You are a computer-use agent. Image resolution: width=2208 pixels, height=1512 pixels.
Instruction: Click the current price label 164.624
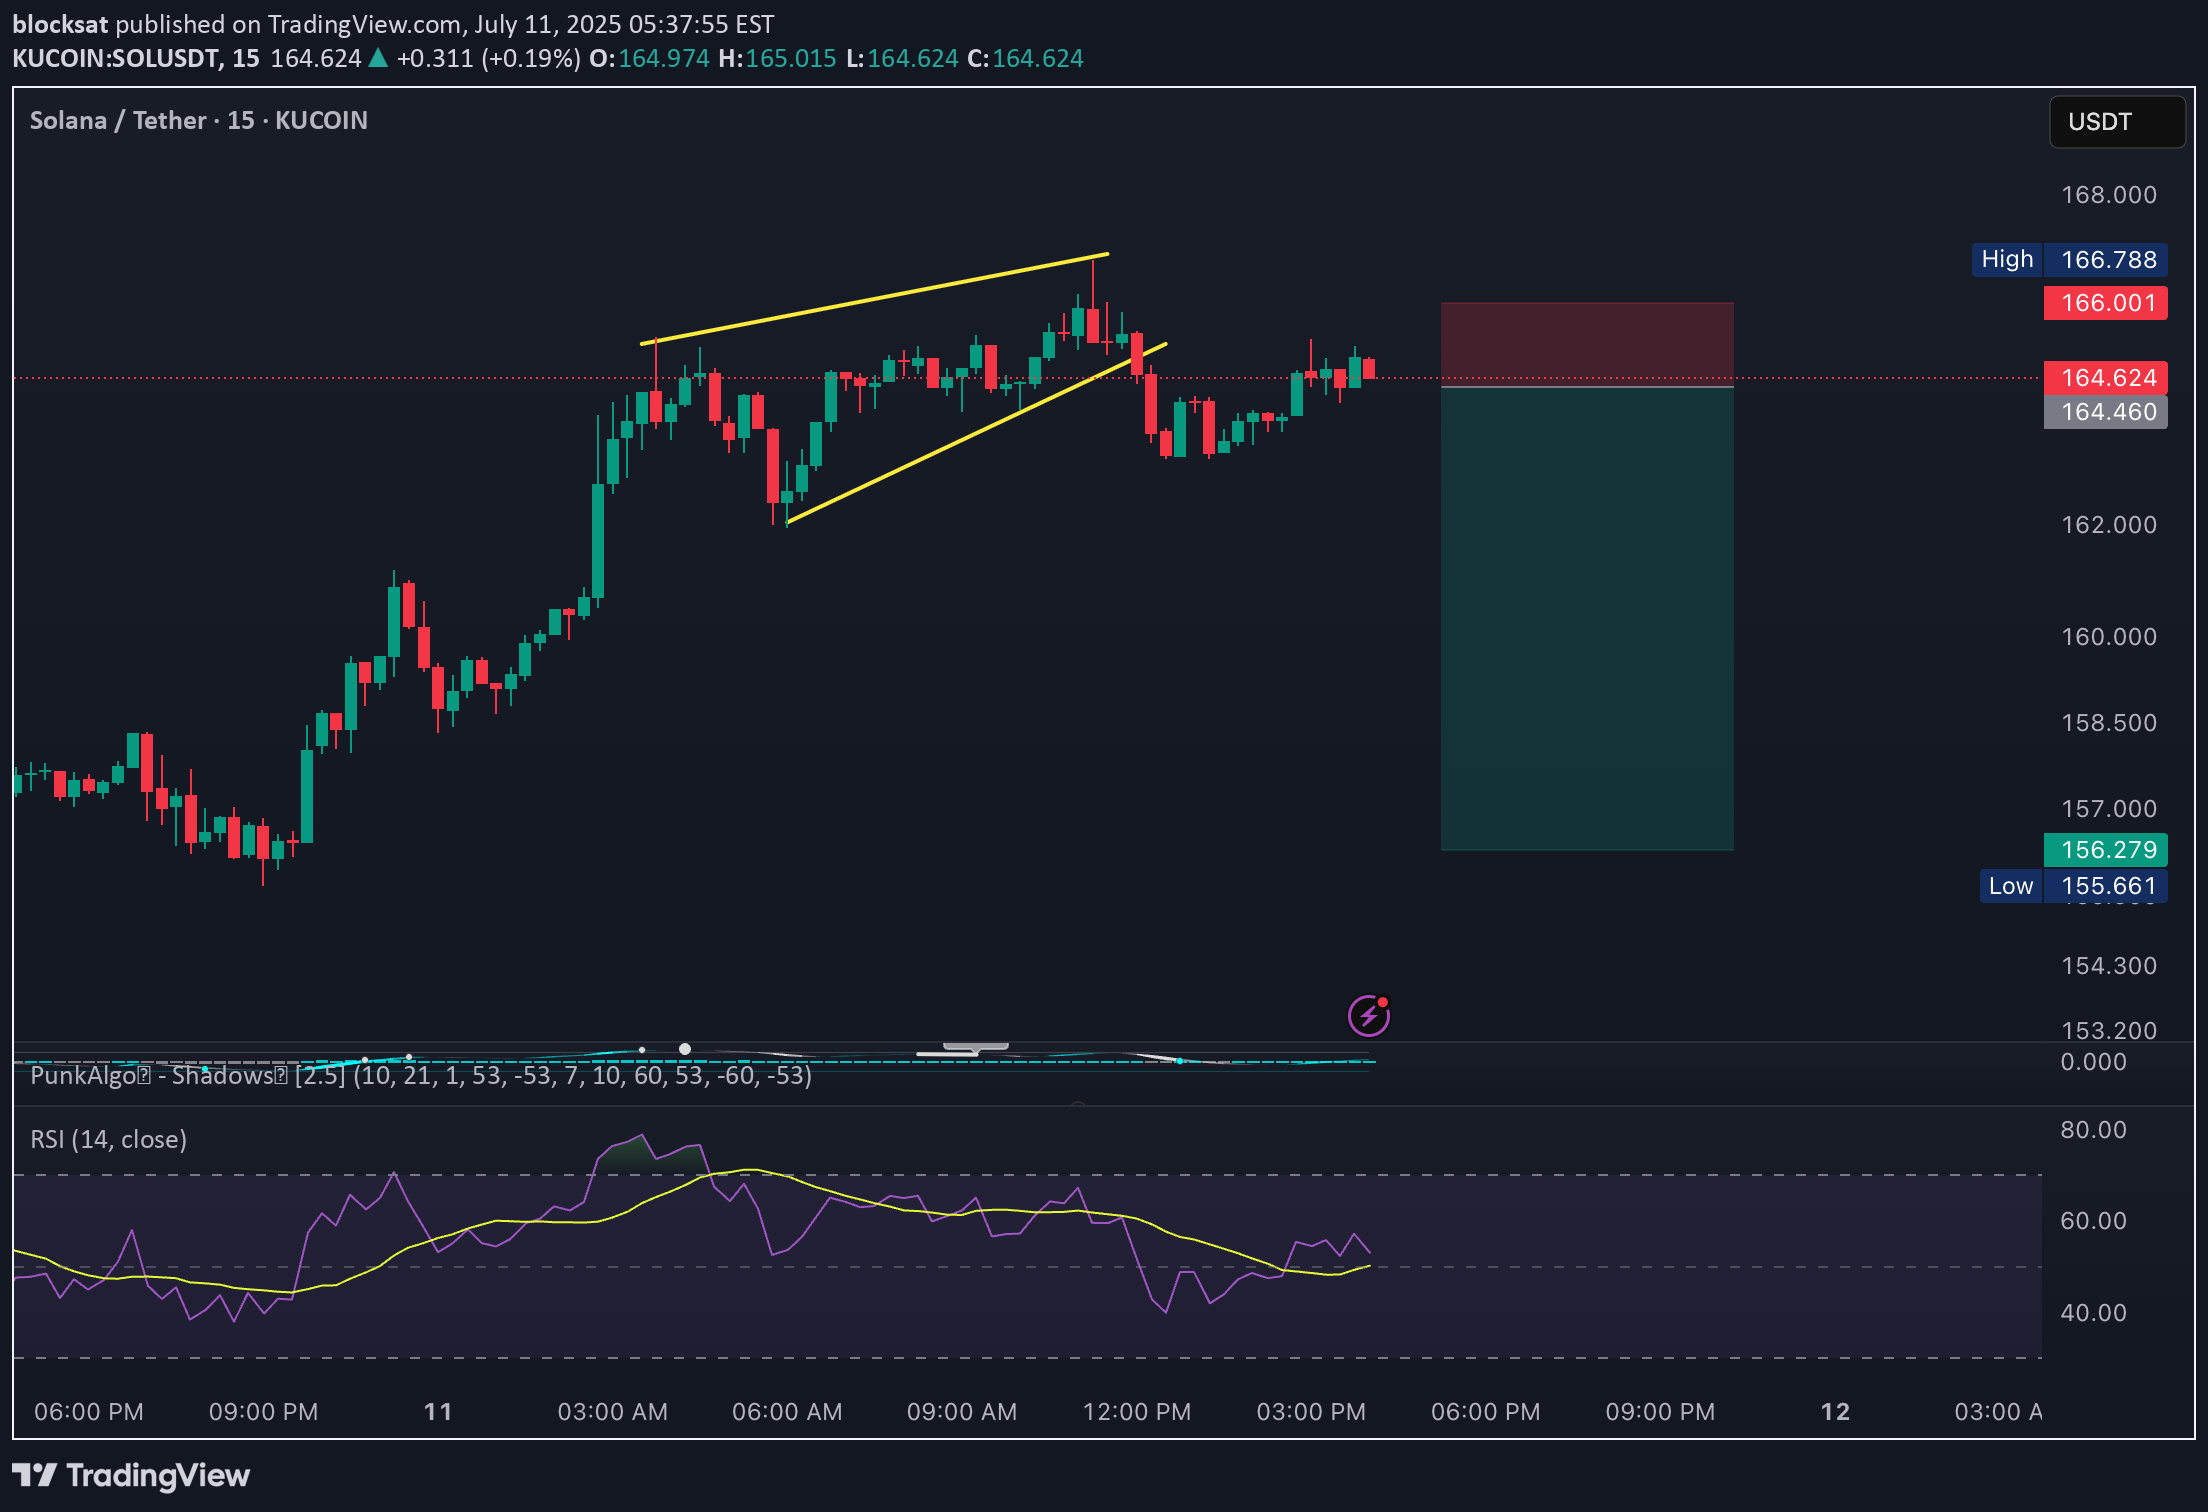pyautogui.click(x=2105, y=378)
